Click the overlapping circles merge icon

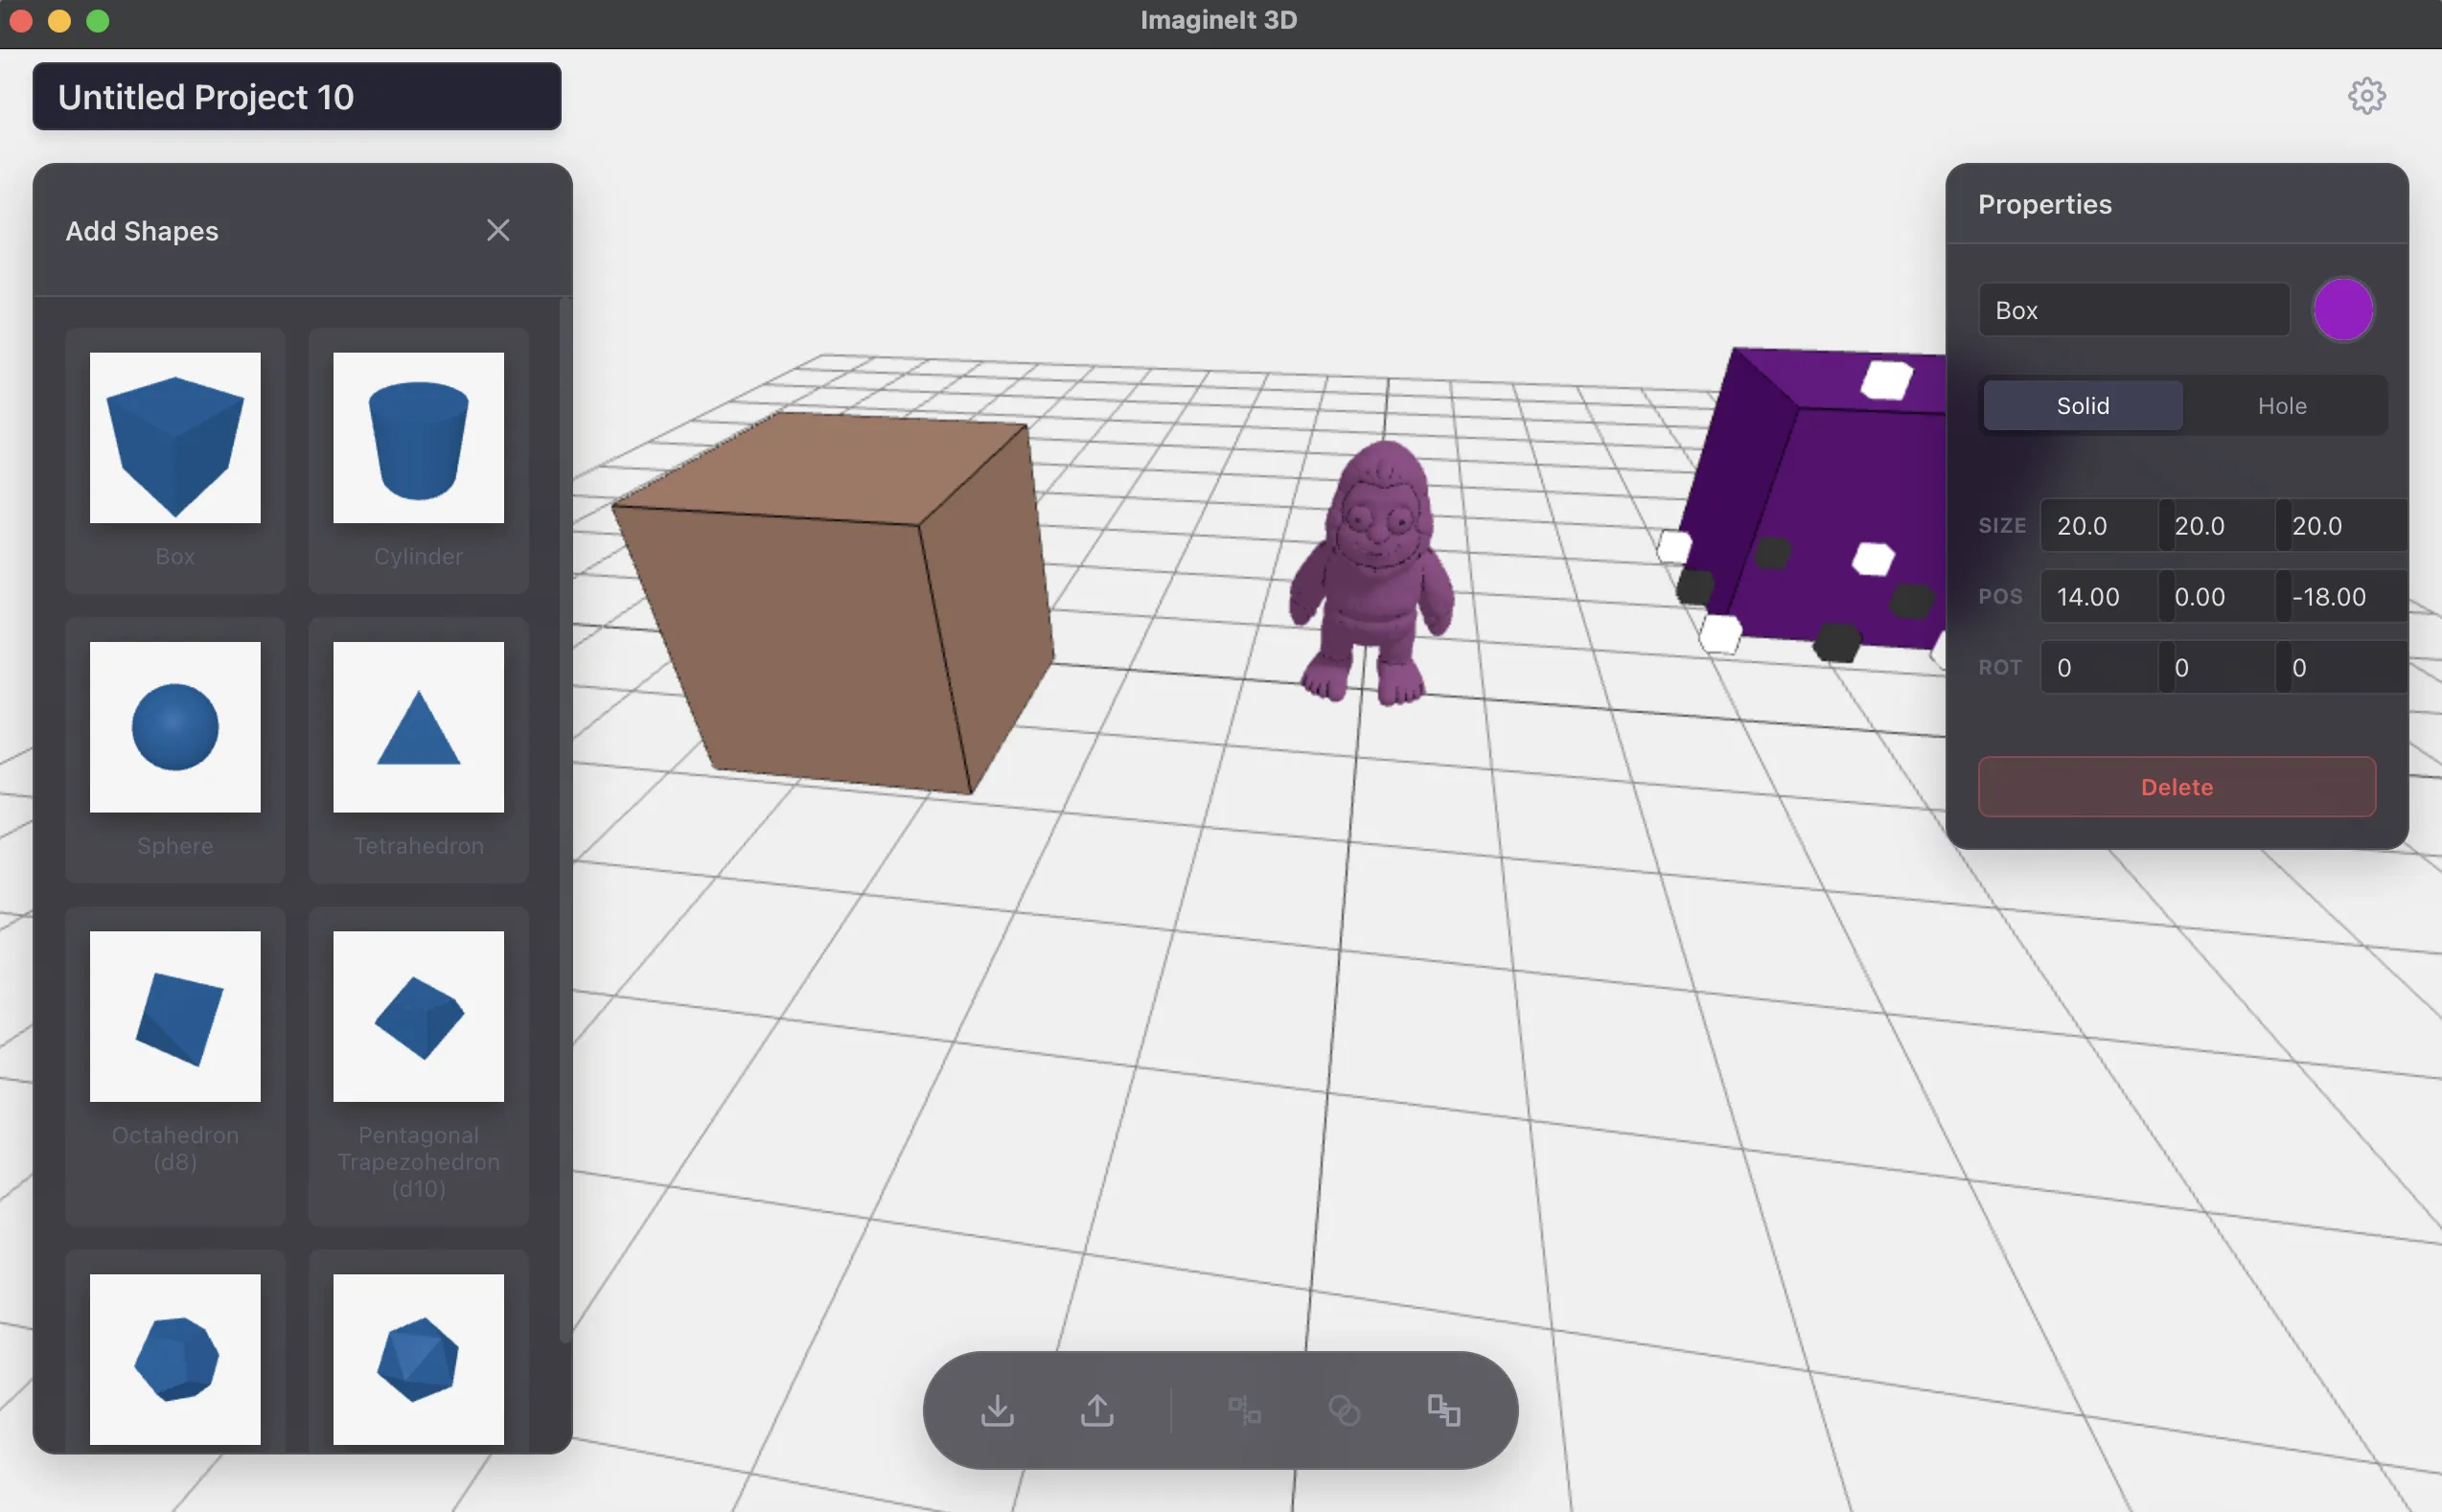pyautogui.click(x=1344, y=1410)
